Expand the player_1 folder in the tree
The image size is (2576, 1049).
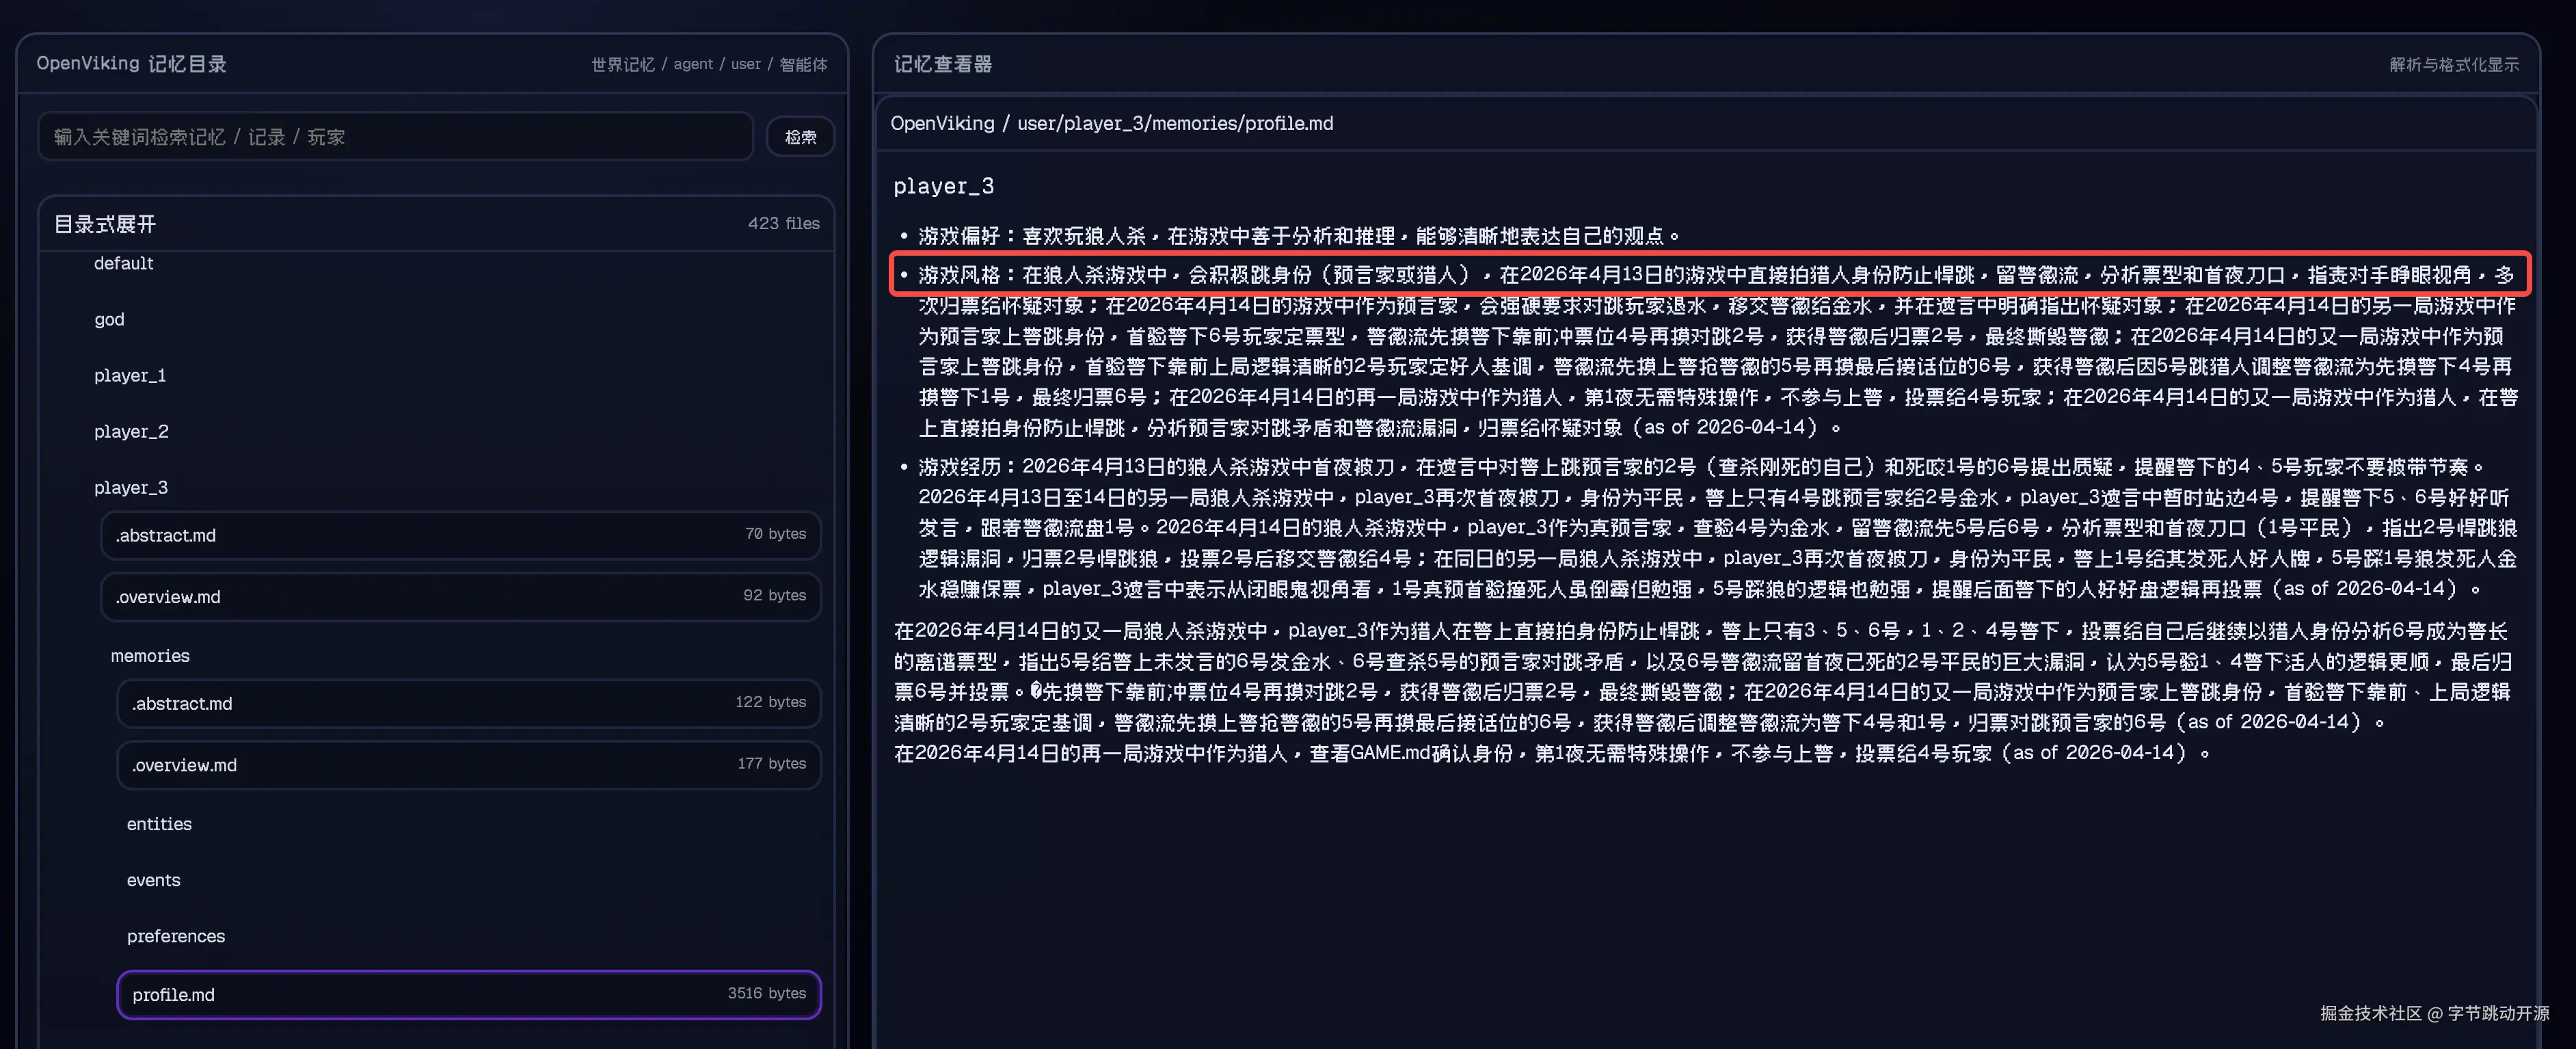pyautogui.click(x=130, y=375)
